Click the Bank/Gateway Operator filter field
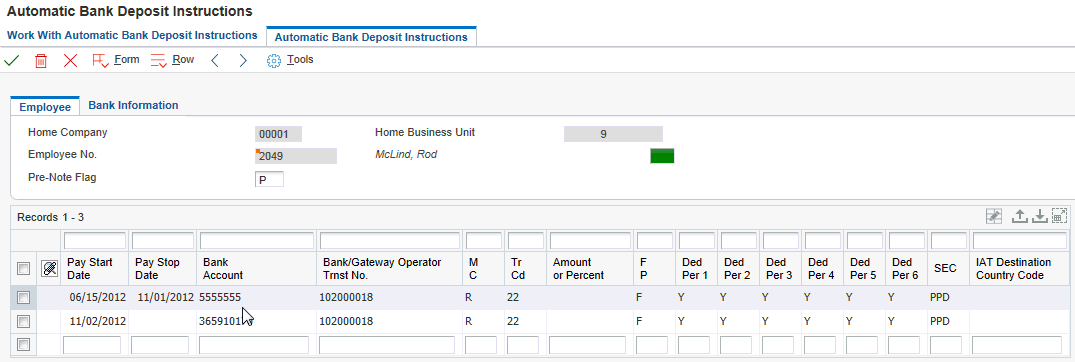 pos(389,241)
